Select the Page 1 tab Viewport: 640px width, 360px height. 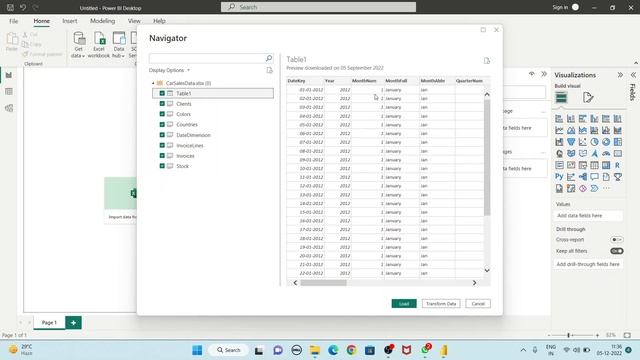pyautogui.click(x=49, y=322)
